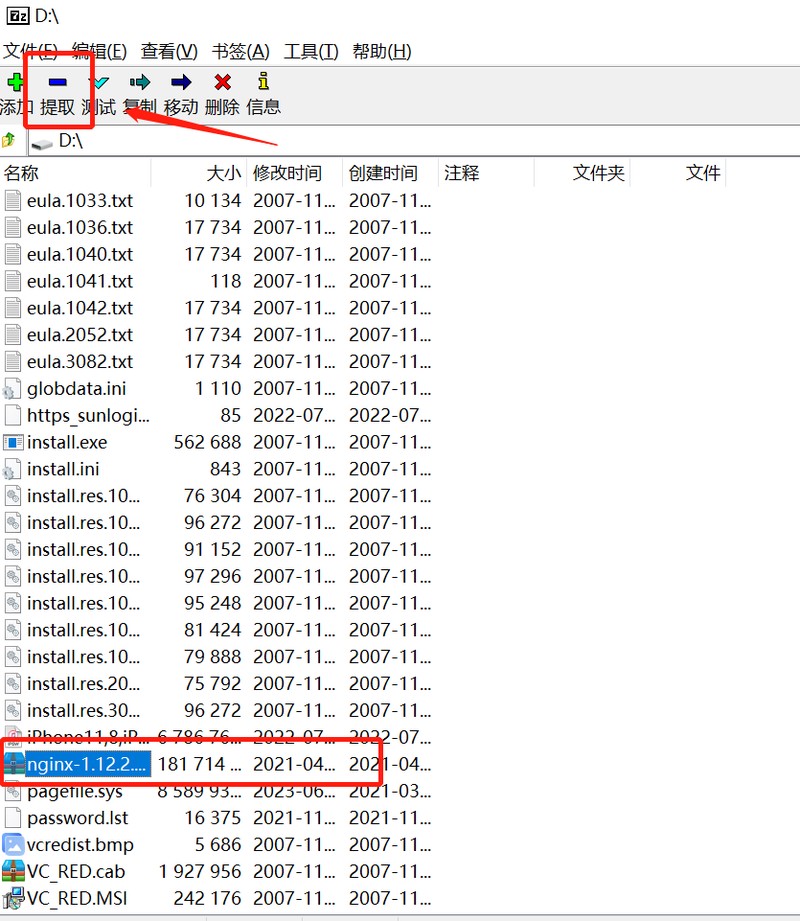The height and width of the screenshot is (921, 800).
Task: Click the 文件夹 column header
Action: tap(582, 173)
